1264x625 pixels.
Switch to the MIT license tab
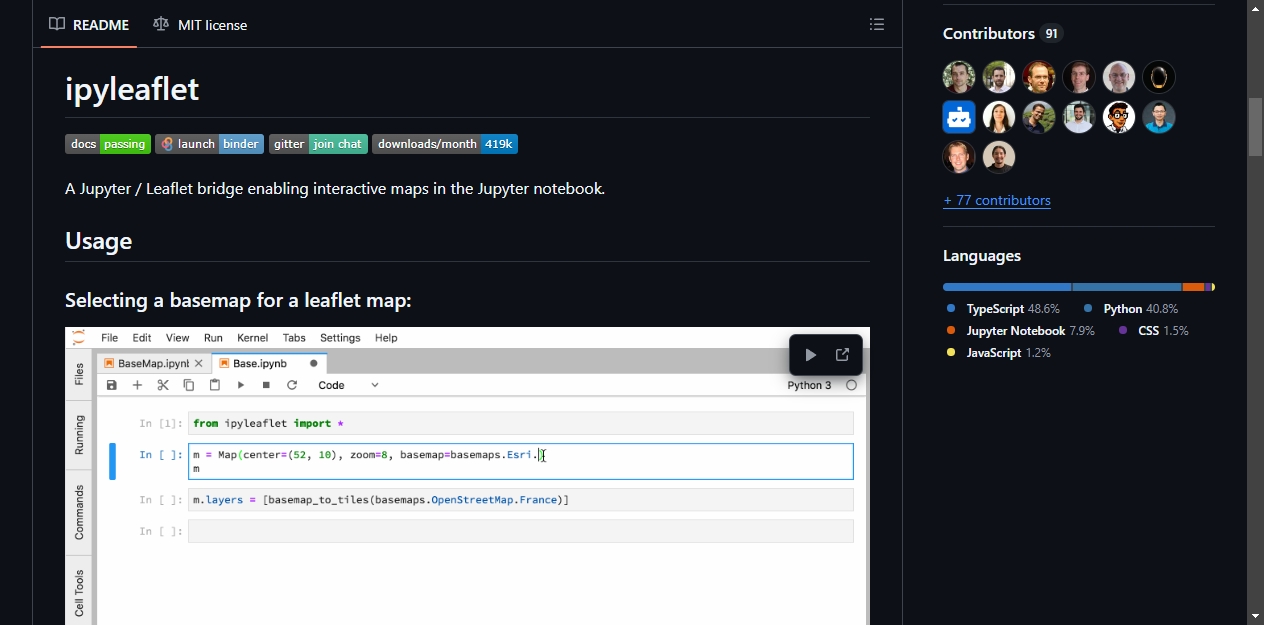coord(200,24)
